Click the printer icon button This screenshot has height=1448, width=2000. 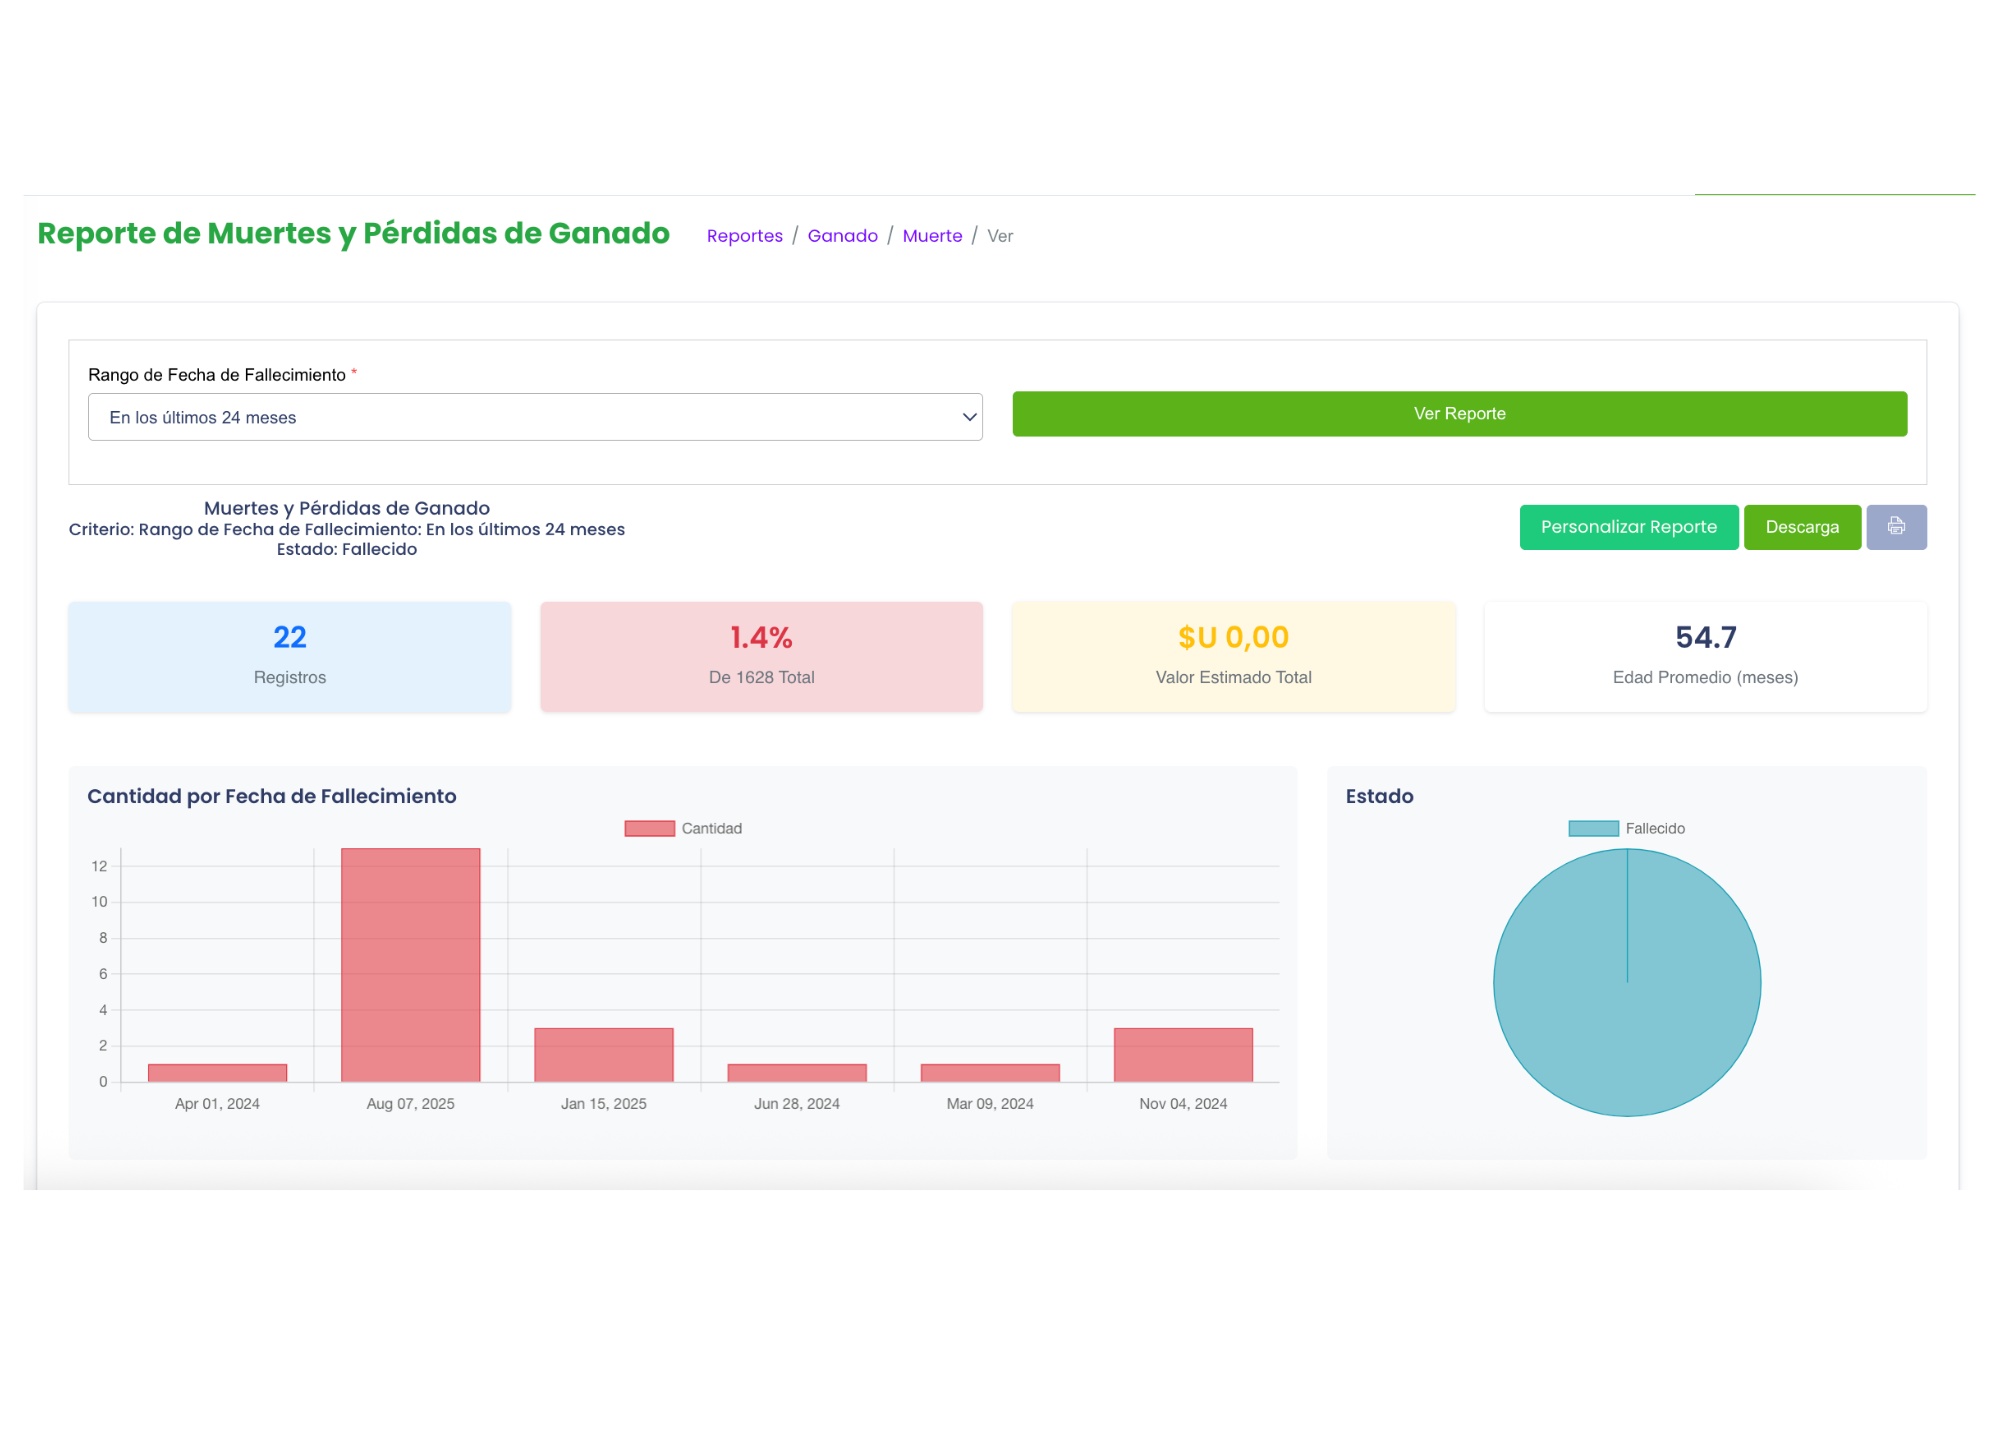pyautogui.click(x=1895, y=527)
